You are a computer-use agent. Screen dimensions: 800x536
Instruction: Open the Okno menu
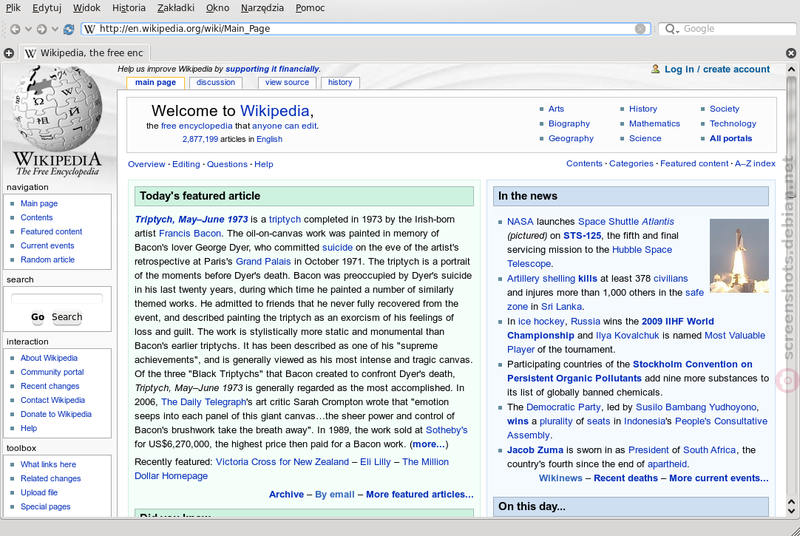[x=217, y=8]
